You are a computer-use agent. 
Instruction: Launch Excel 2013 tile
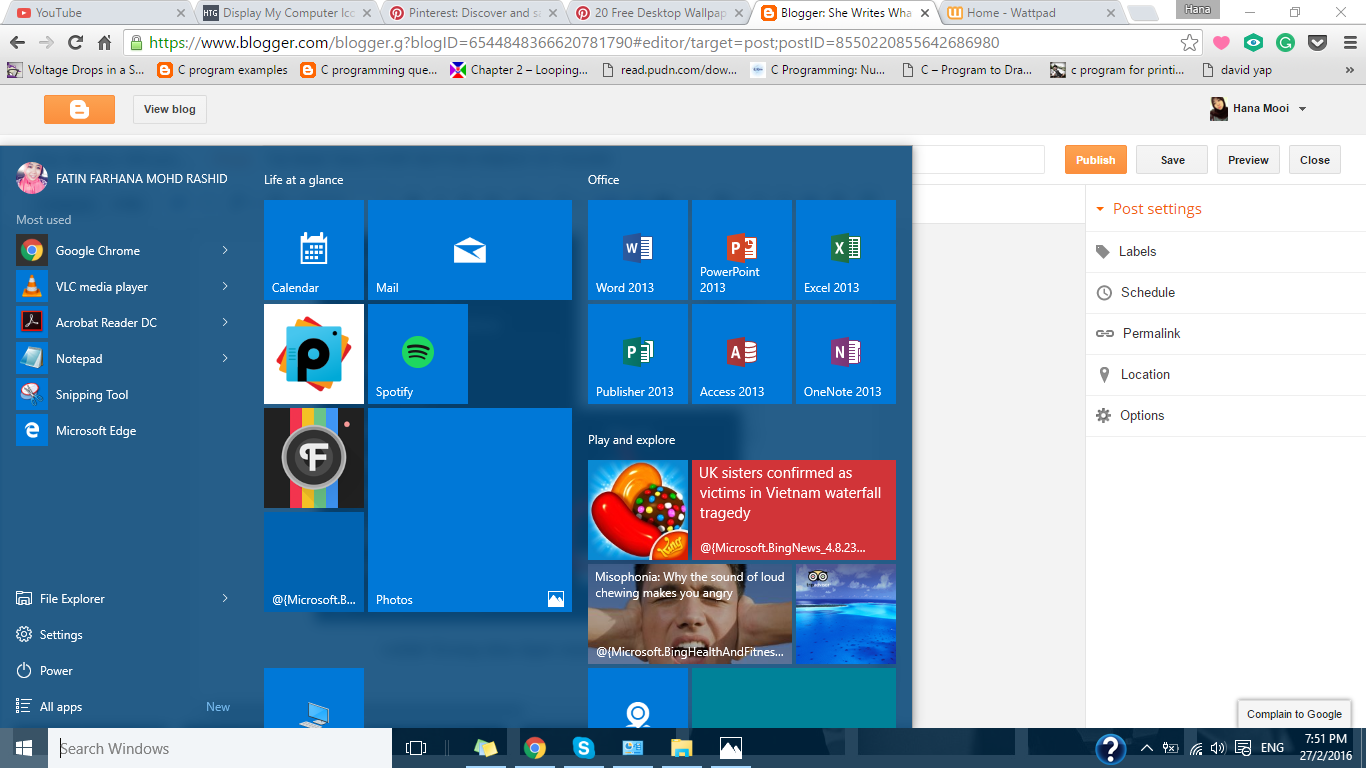846,250
